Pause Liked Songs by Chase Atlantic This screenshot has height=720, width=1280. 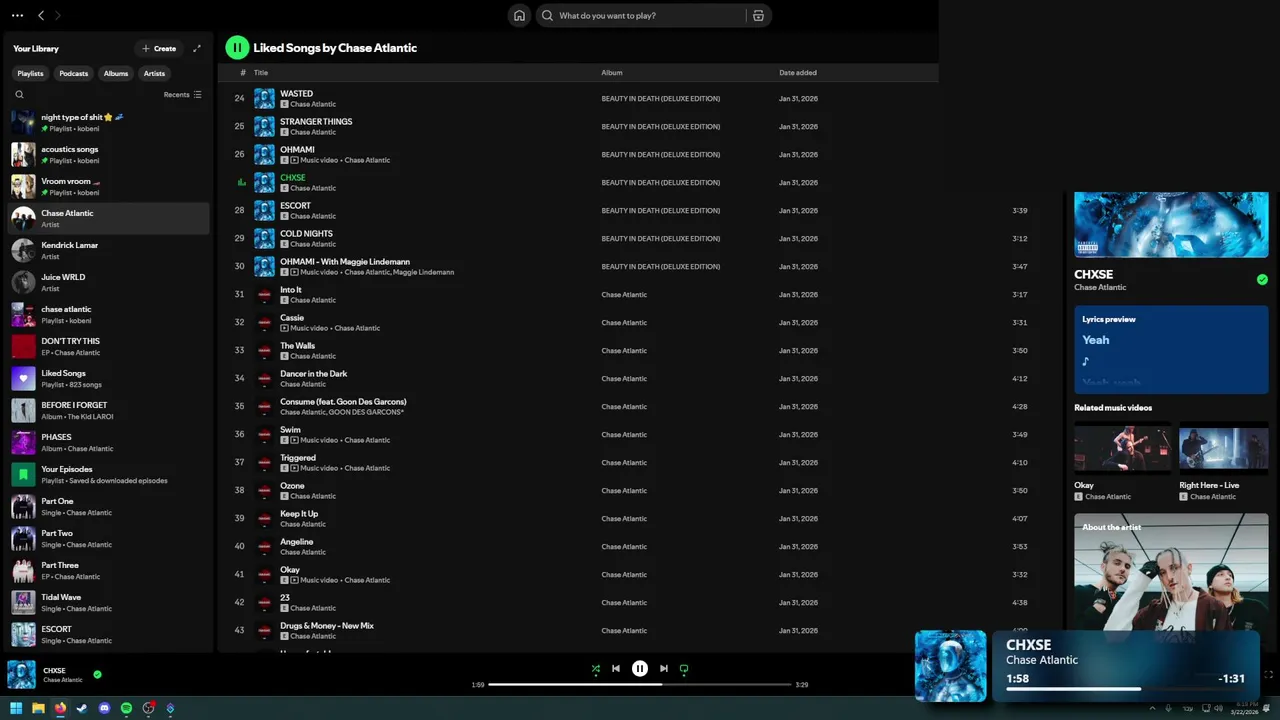(237, 47)
